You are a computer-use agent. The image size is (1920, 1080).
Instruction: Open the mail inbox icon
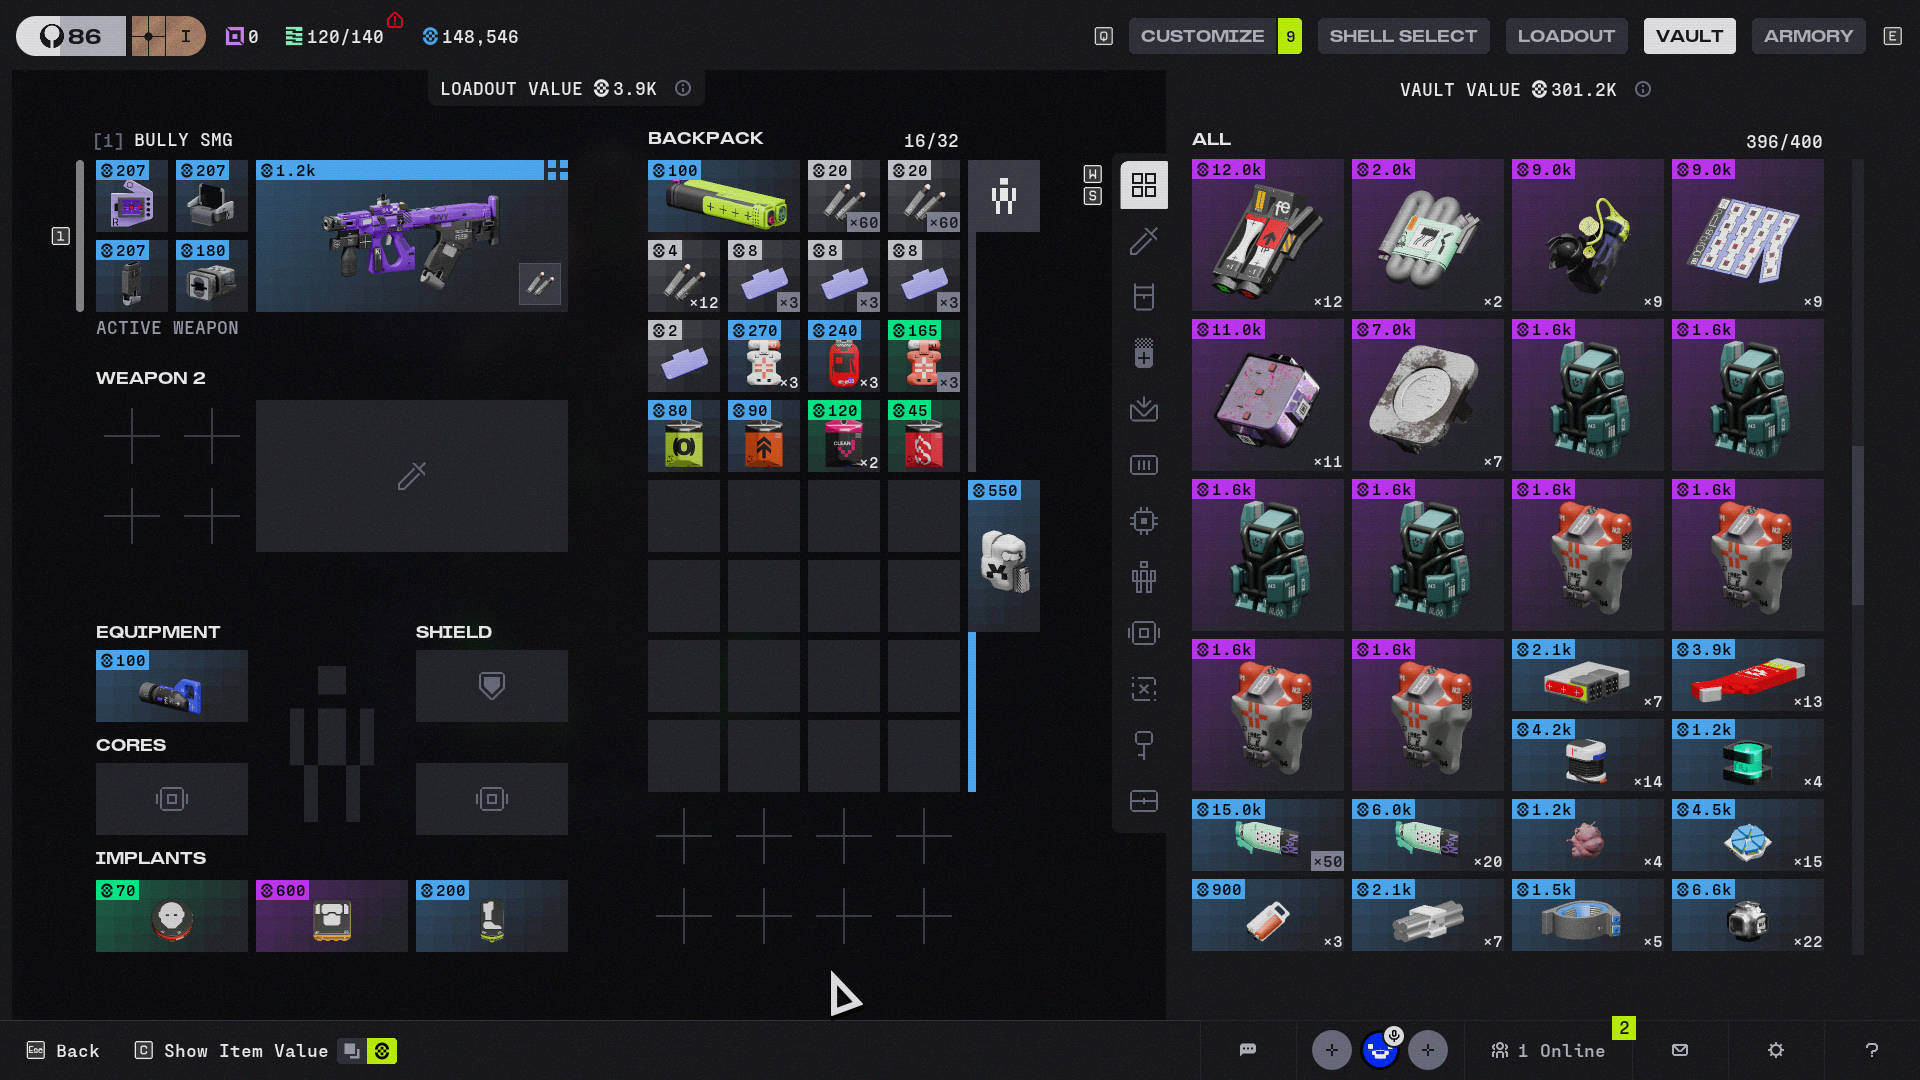(1680, 1050)
